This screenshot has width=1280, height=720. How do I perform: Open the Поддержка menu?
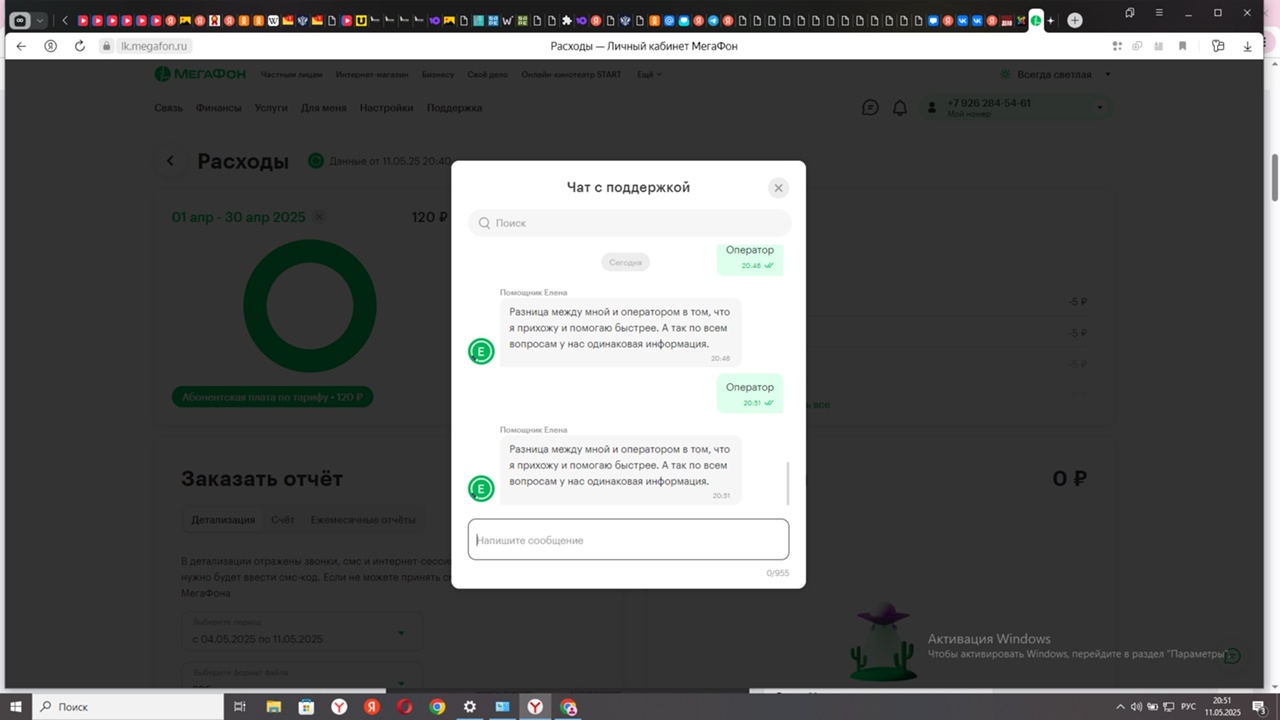454,108
